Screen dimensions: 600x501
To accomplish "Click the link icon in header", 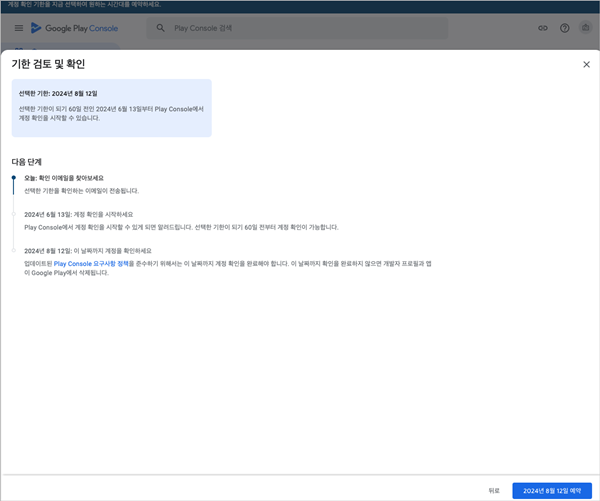I will (x=543, y=28).
